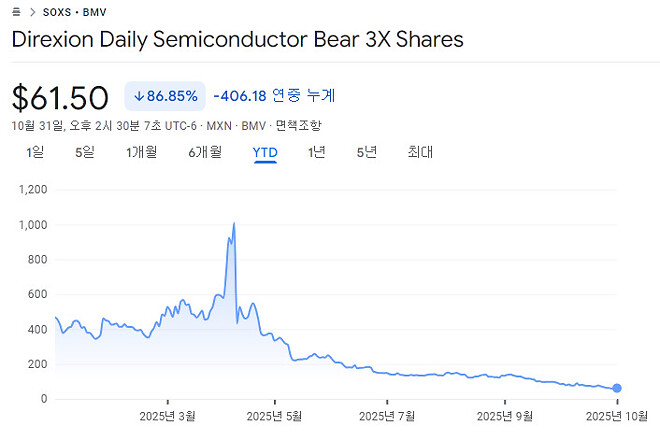Screen dimensions: 660x440
Task: Switch chart to the 6개월 range
Action: 203,152
